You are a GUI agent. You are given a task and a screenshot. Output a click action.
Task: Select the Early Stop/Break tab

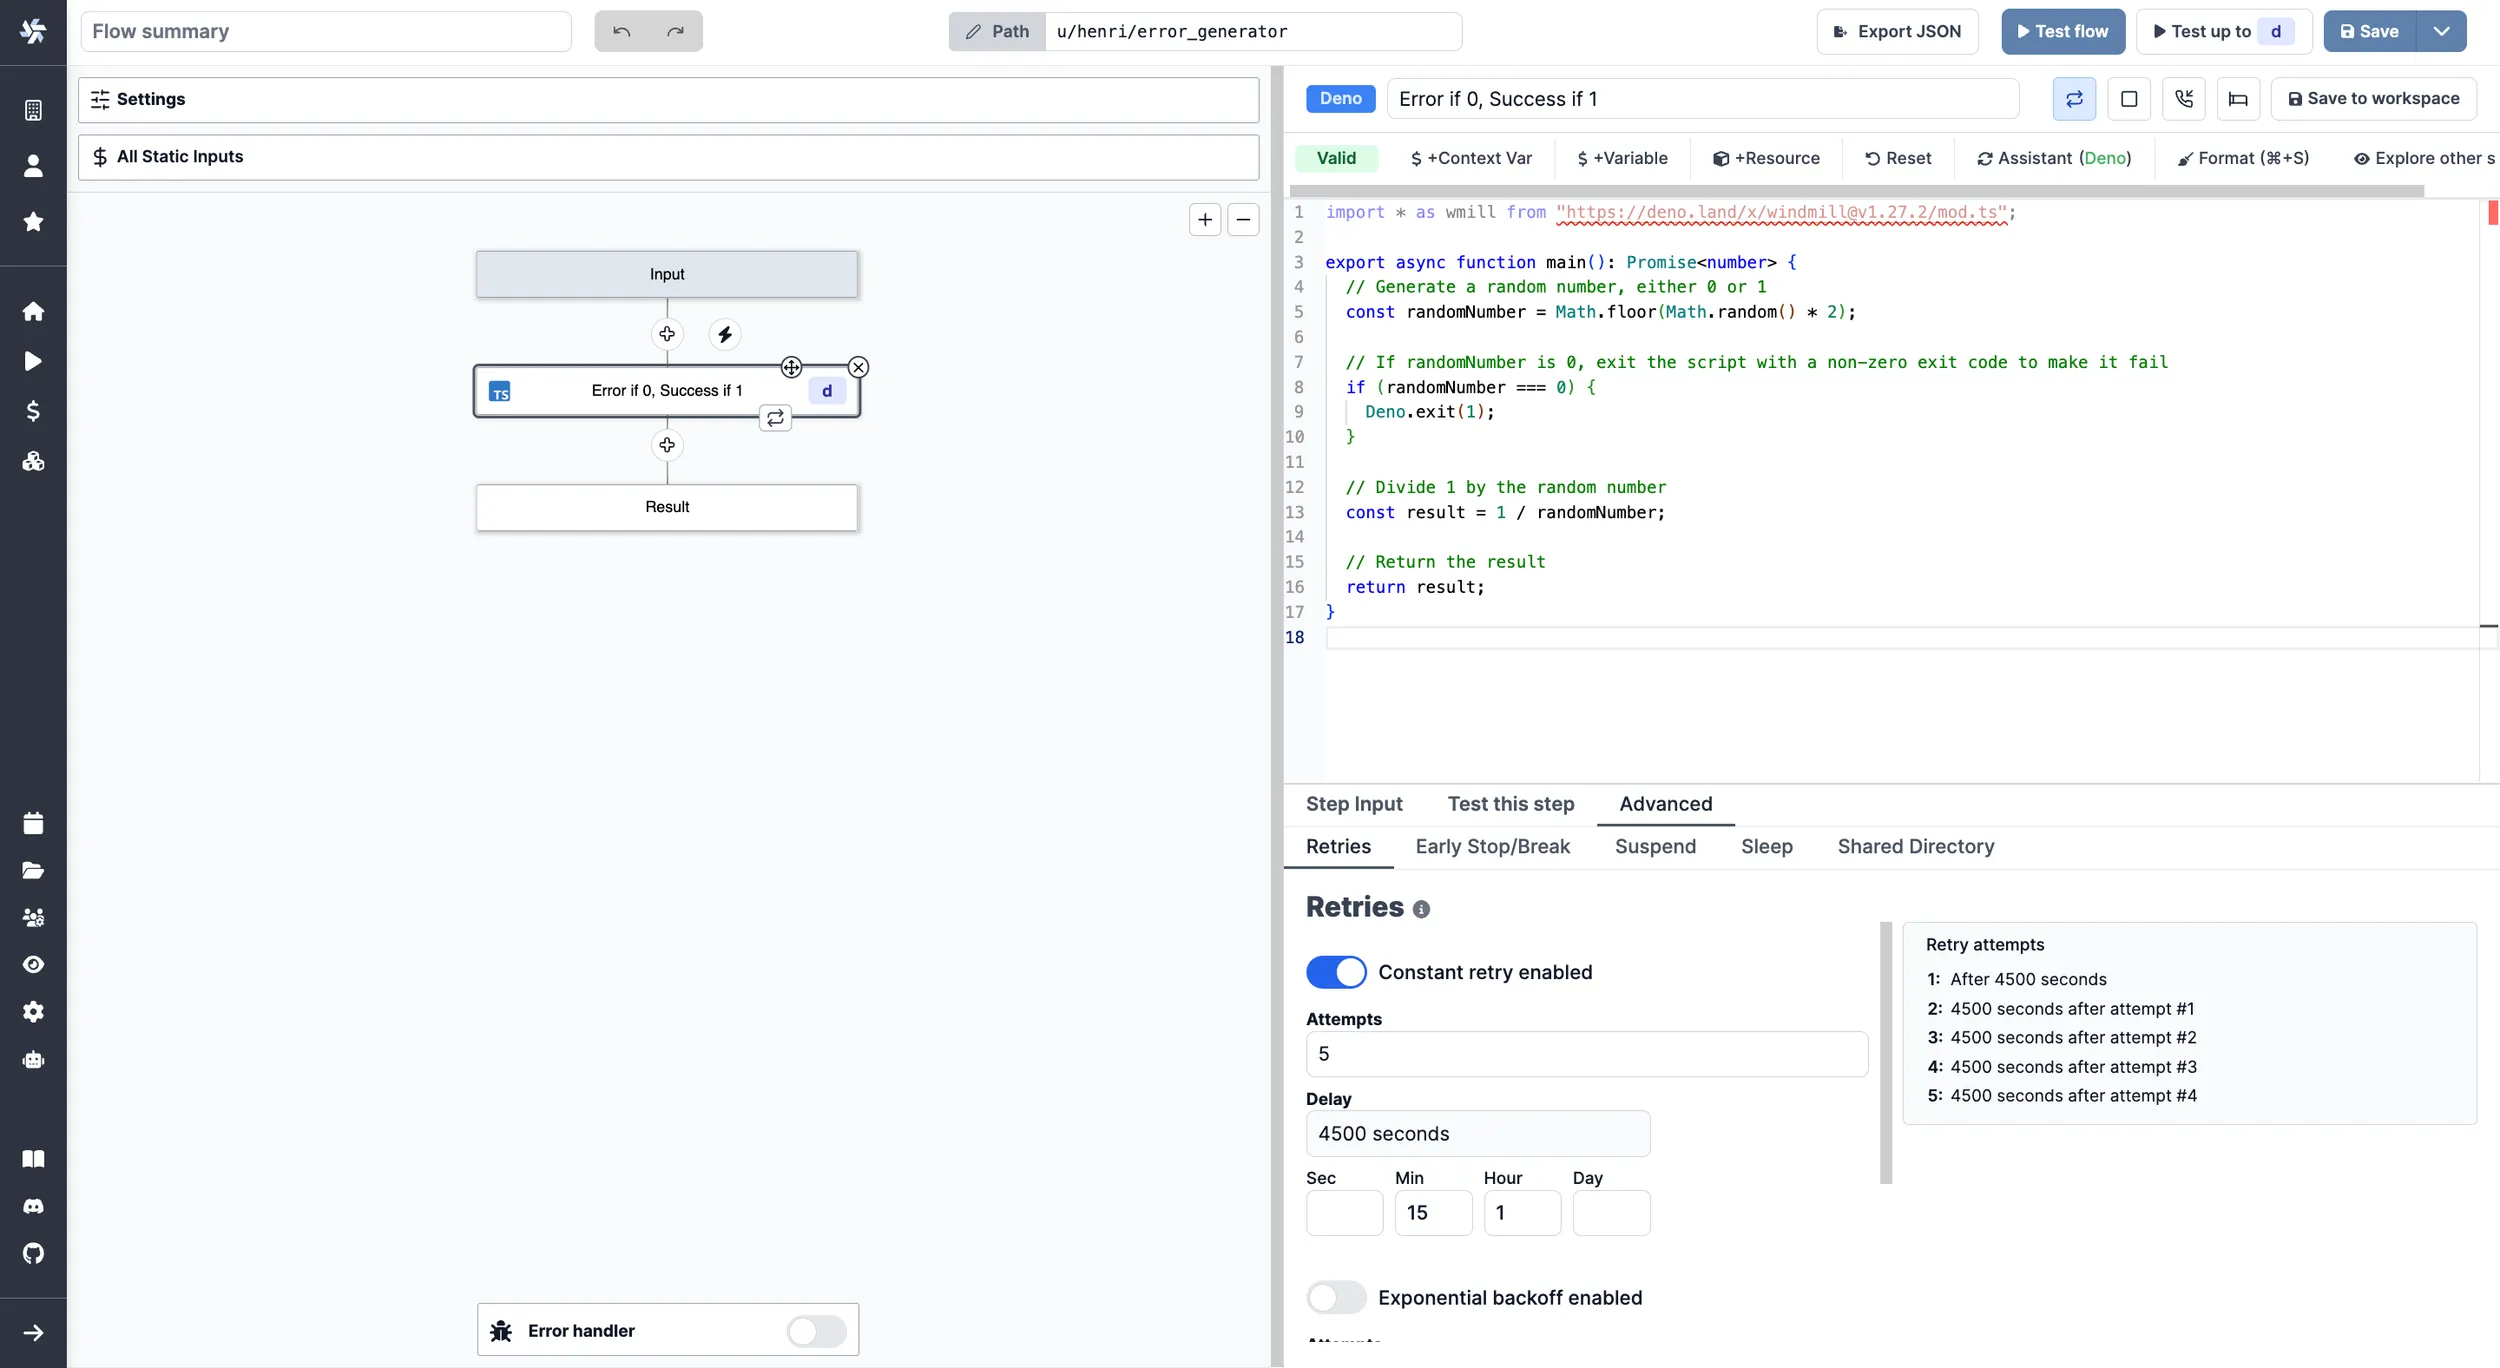(x=1493, y=846)
